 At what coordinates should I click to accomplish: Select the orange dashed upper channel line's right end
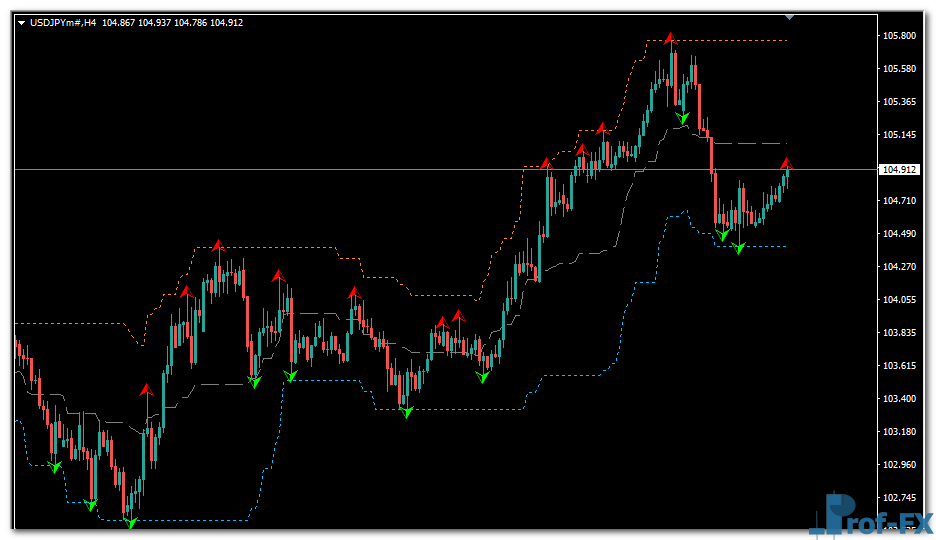(784, 41)
